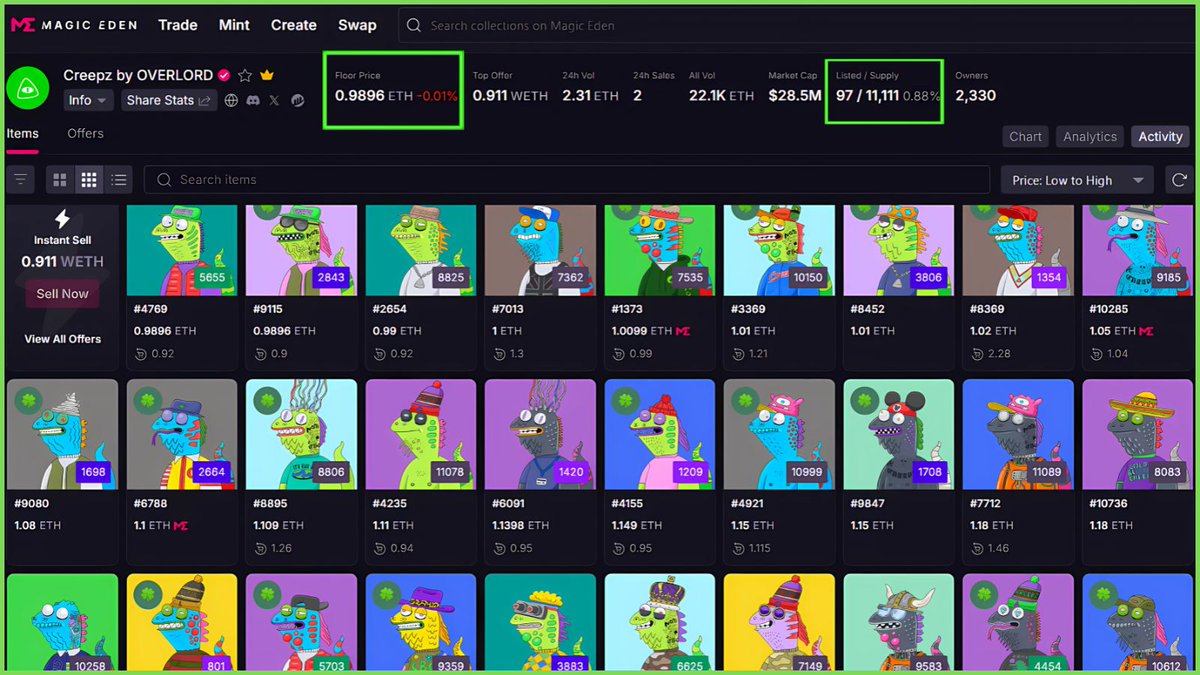The width and height of the screenshot is (1200, 675).
Task: Open the Creepz #4769 thumbnail
Action: [x=182, y=250]
